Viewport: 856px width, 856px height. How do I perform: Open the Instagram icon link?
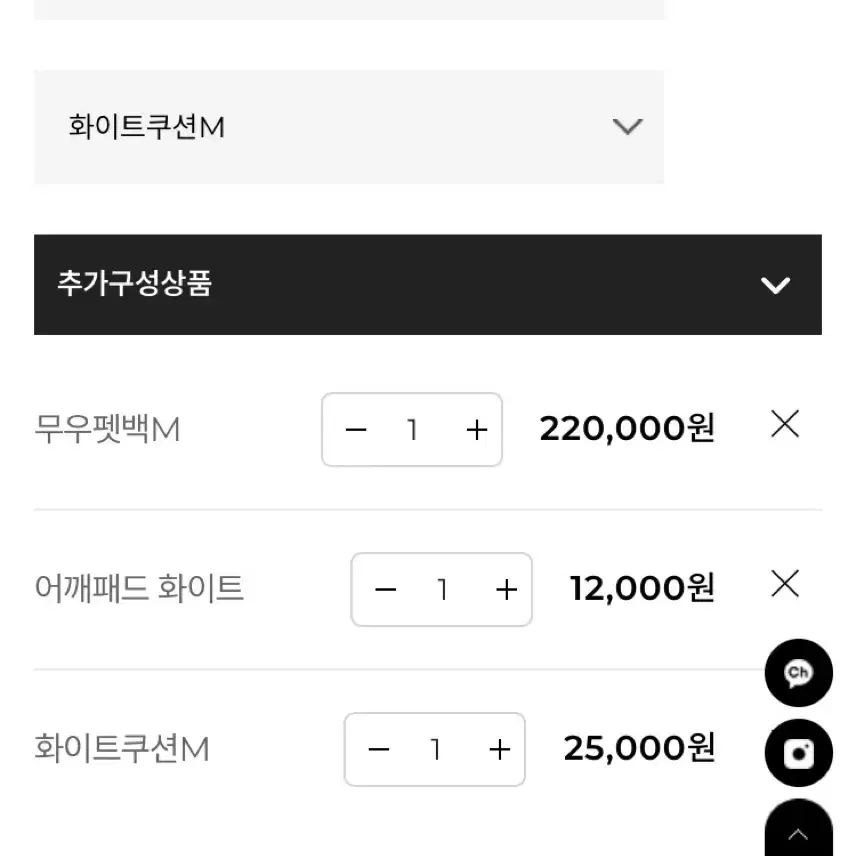(x=798, y=753)
